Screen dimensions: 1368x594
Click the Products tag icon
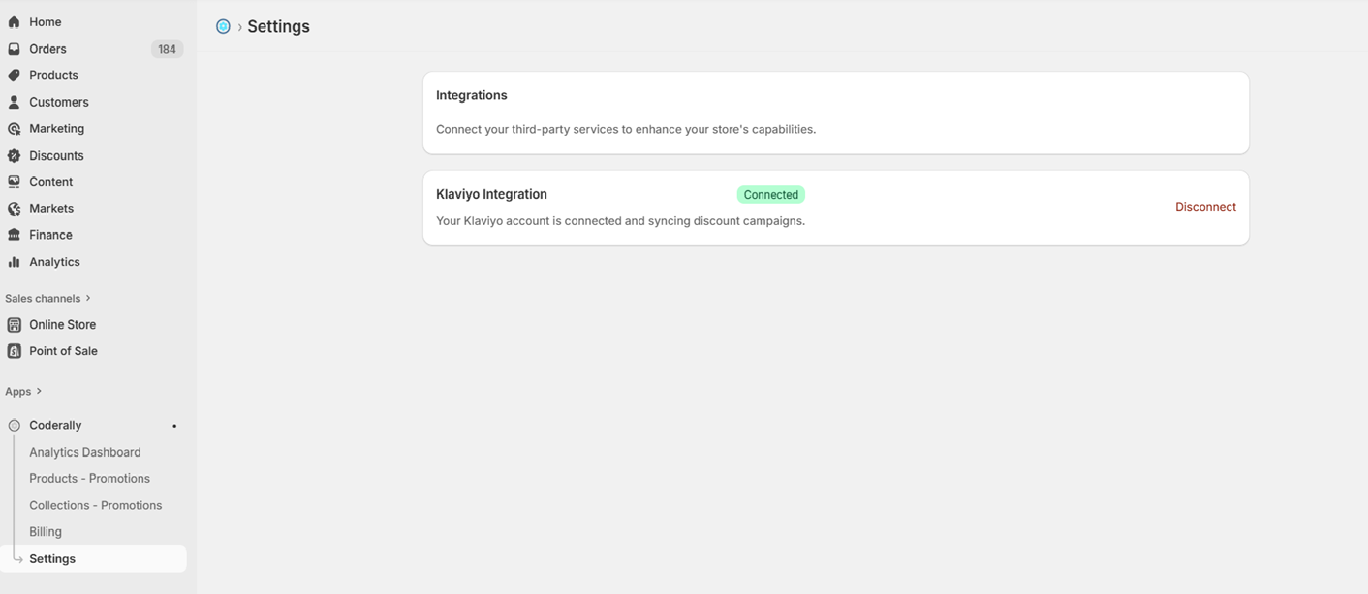click(13, 75)
